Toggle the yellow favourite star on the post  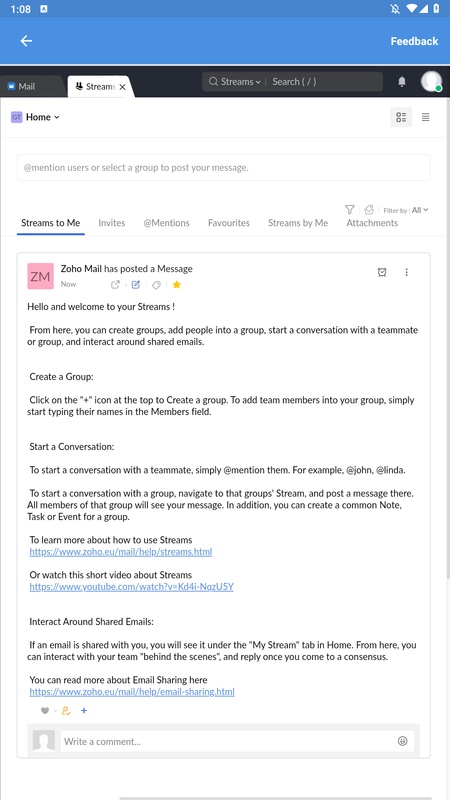177,285
